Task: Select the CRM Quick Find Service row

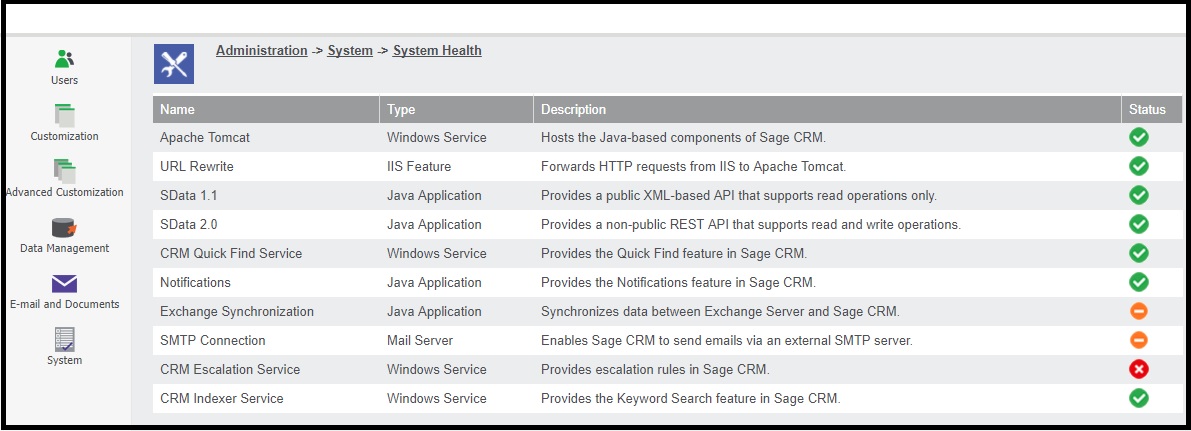Action: 231,253
